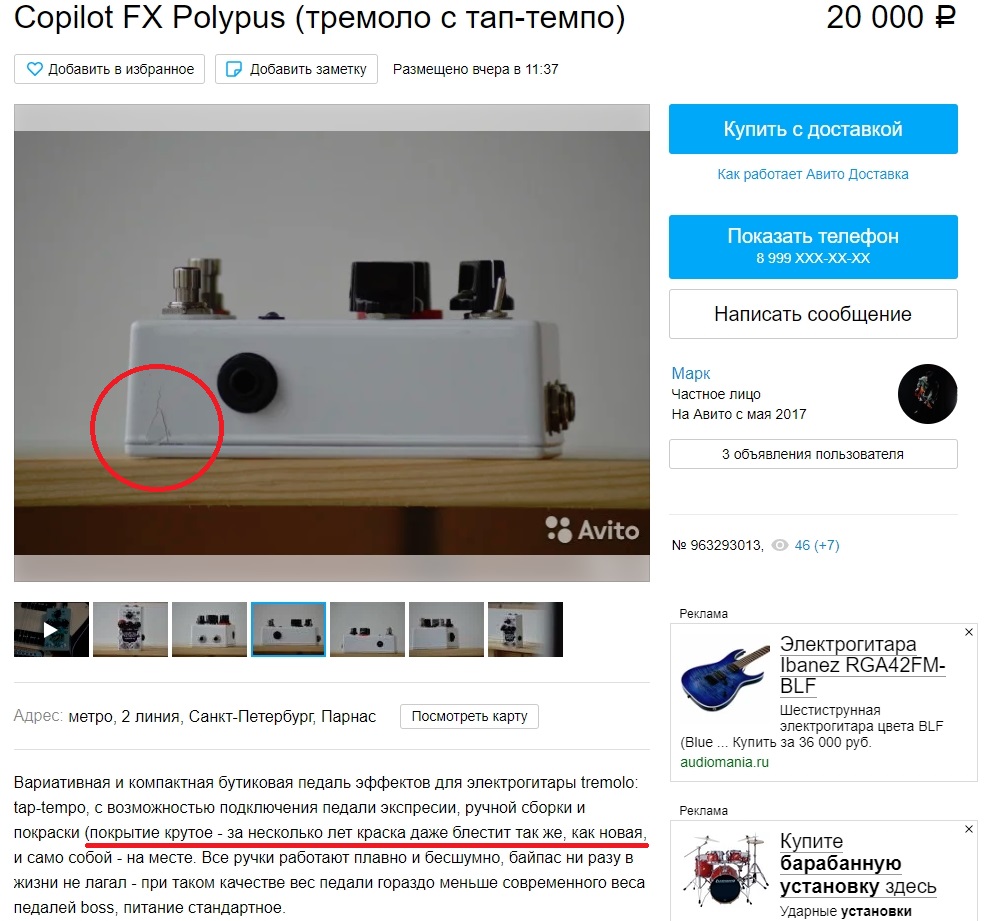The width and height of the screenshot is (985, 921).
Task: Click the seller Марк avatar image
Action: [927, 394]
